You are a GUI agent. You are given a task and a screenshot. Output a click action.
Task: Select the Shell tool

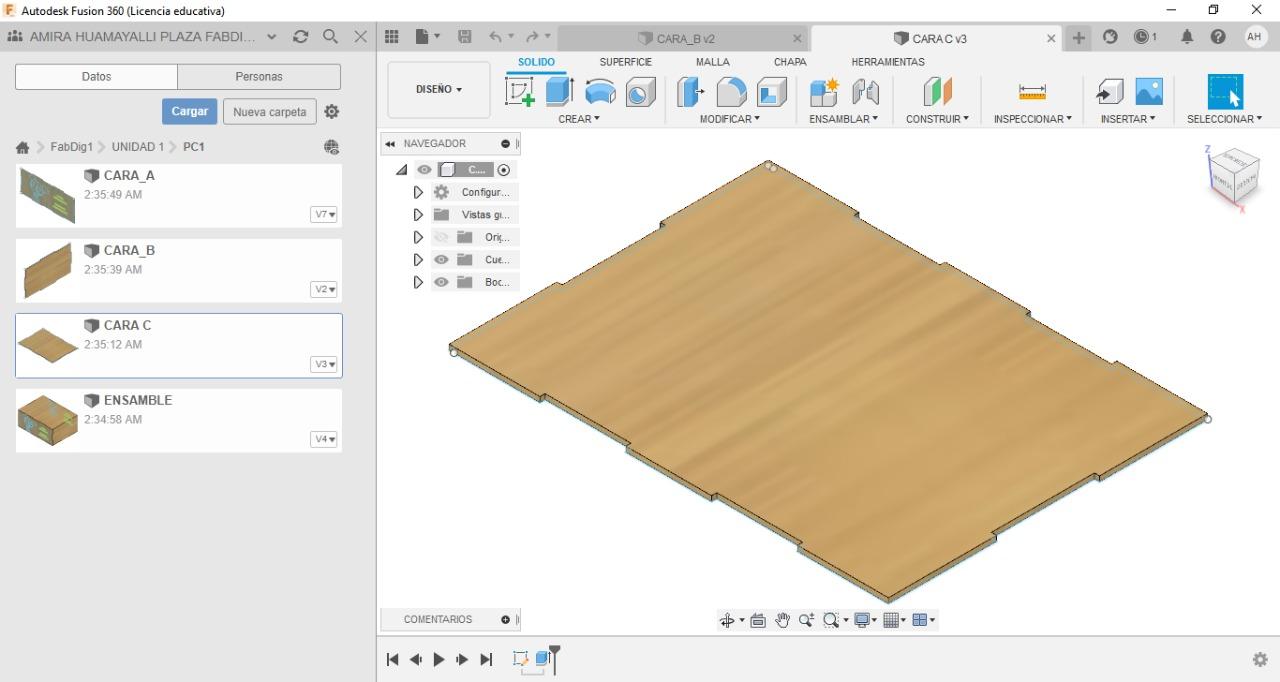771,92
